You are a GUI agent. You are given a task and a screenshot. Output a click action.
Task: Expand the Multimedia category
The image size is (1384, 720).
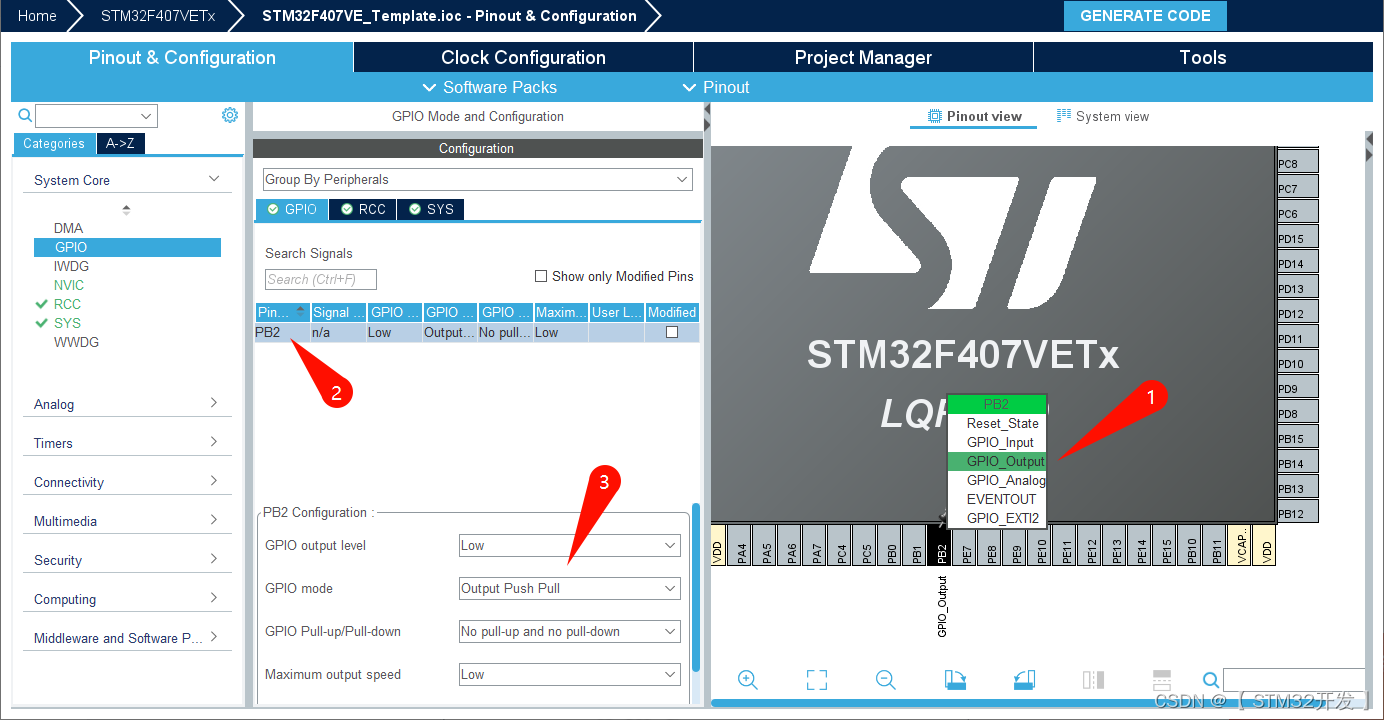(x=127, y=521)
